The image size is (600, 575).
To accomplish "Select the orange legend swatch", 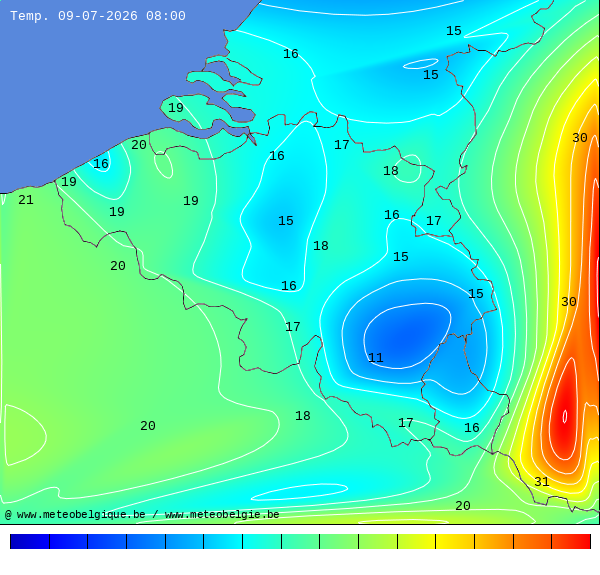I will [494, 541].
